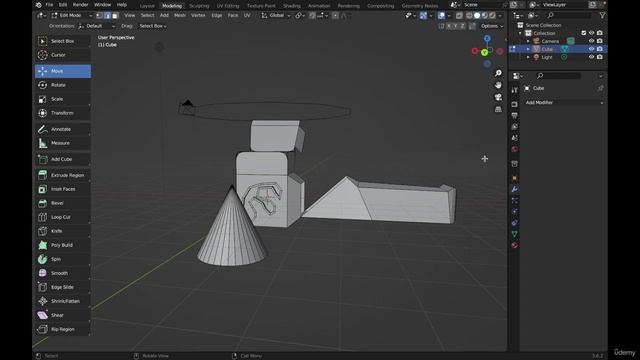Choose the Annotate tool
The image size is (640, 360).
63,129
